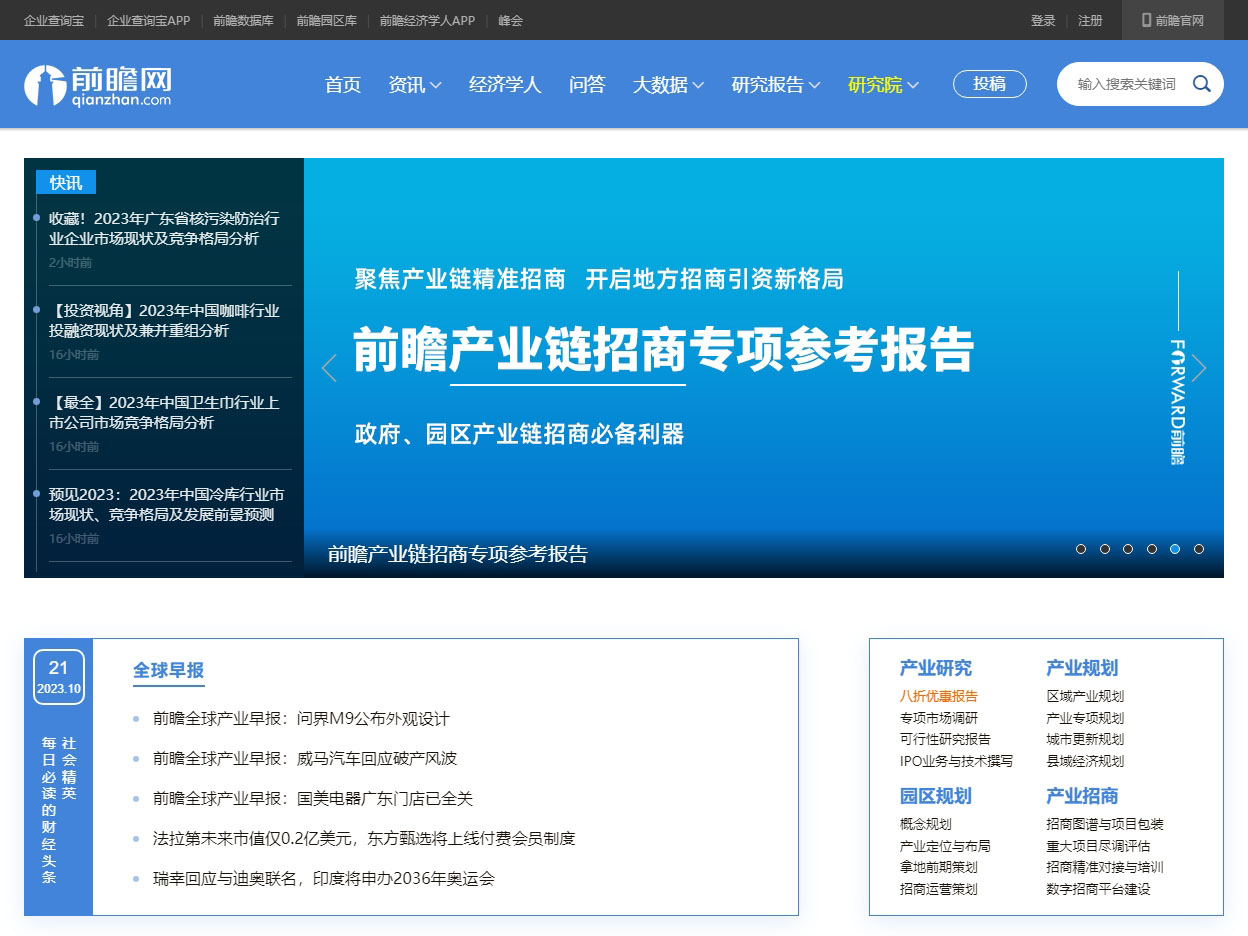Image resolution: width=1248 pixels, height=936 pixels.
Task: Open the 大数据 dropdown
Action: (x=667, y=86)
